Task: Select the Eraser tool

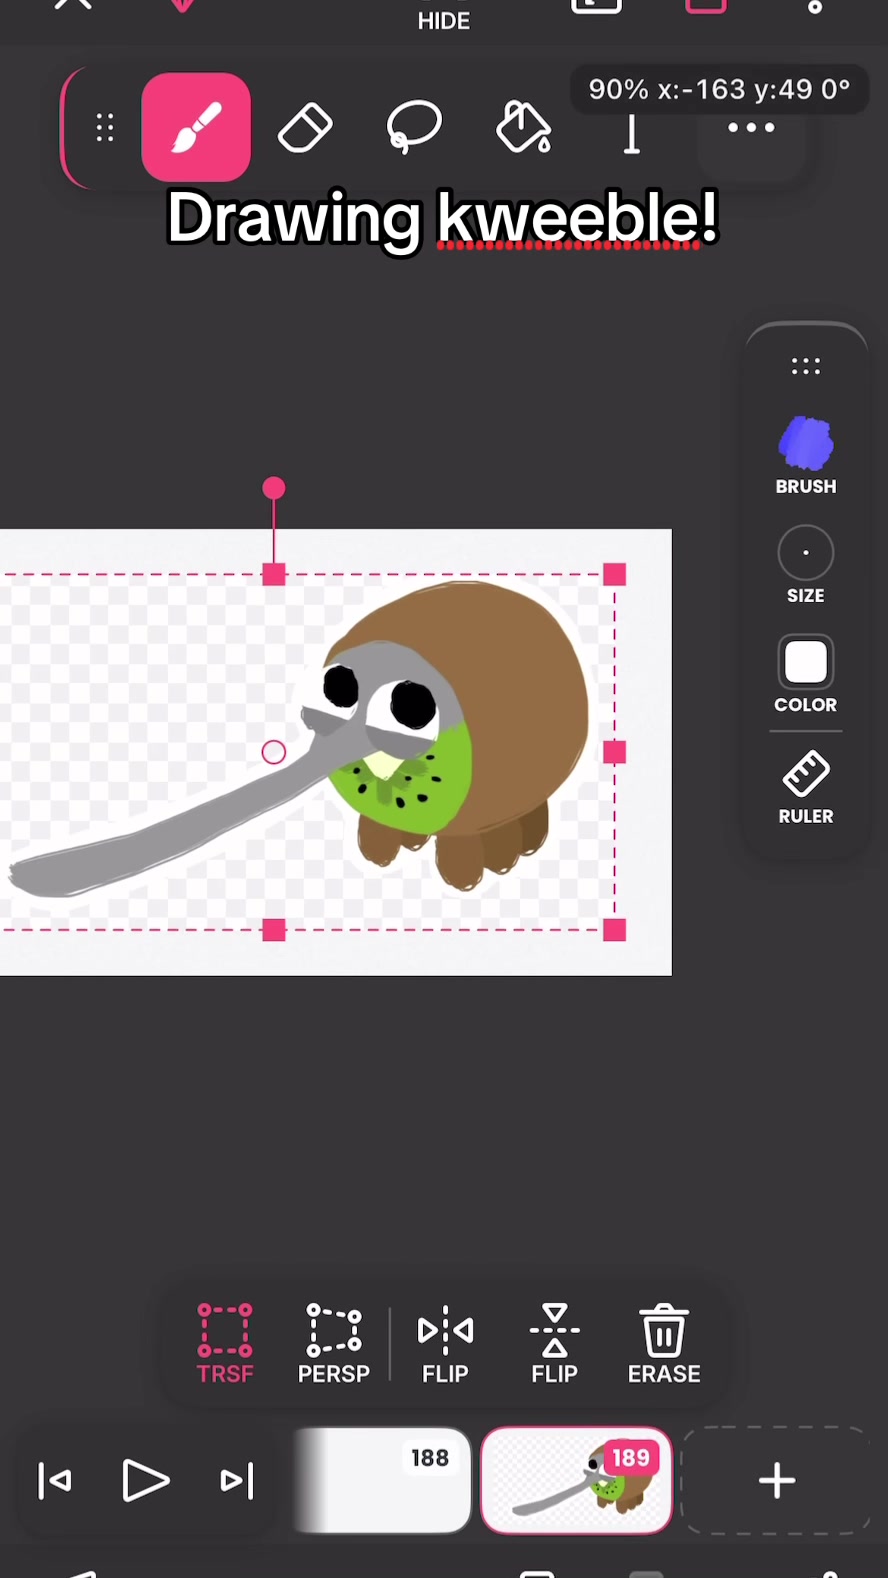Action: [x=305, y=128]
